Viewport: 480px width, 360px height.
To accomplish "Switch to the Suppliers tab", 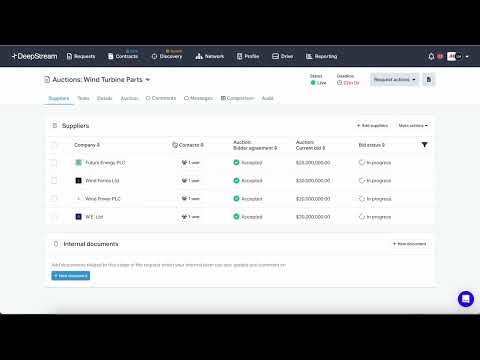I will point(59,98).
